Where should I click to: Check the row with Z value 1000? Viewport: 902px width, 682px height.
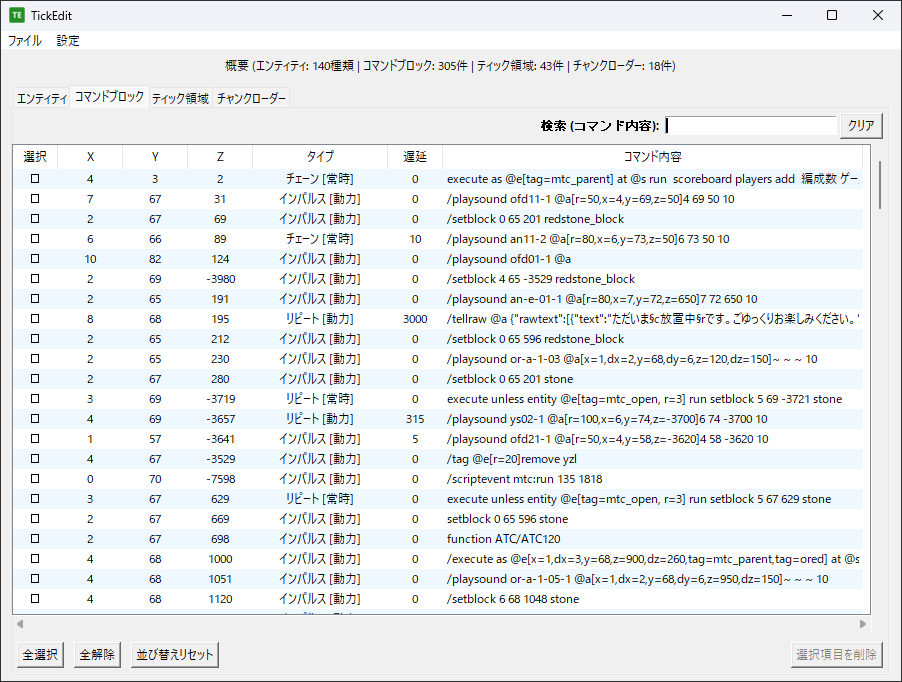coord(35,558)
